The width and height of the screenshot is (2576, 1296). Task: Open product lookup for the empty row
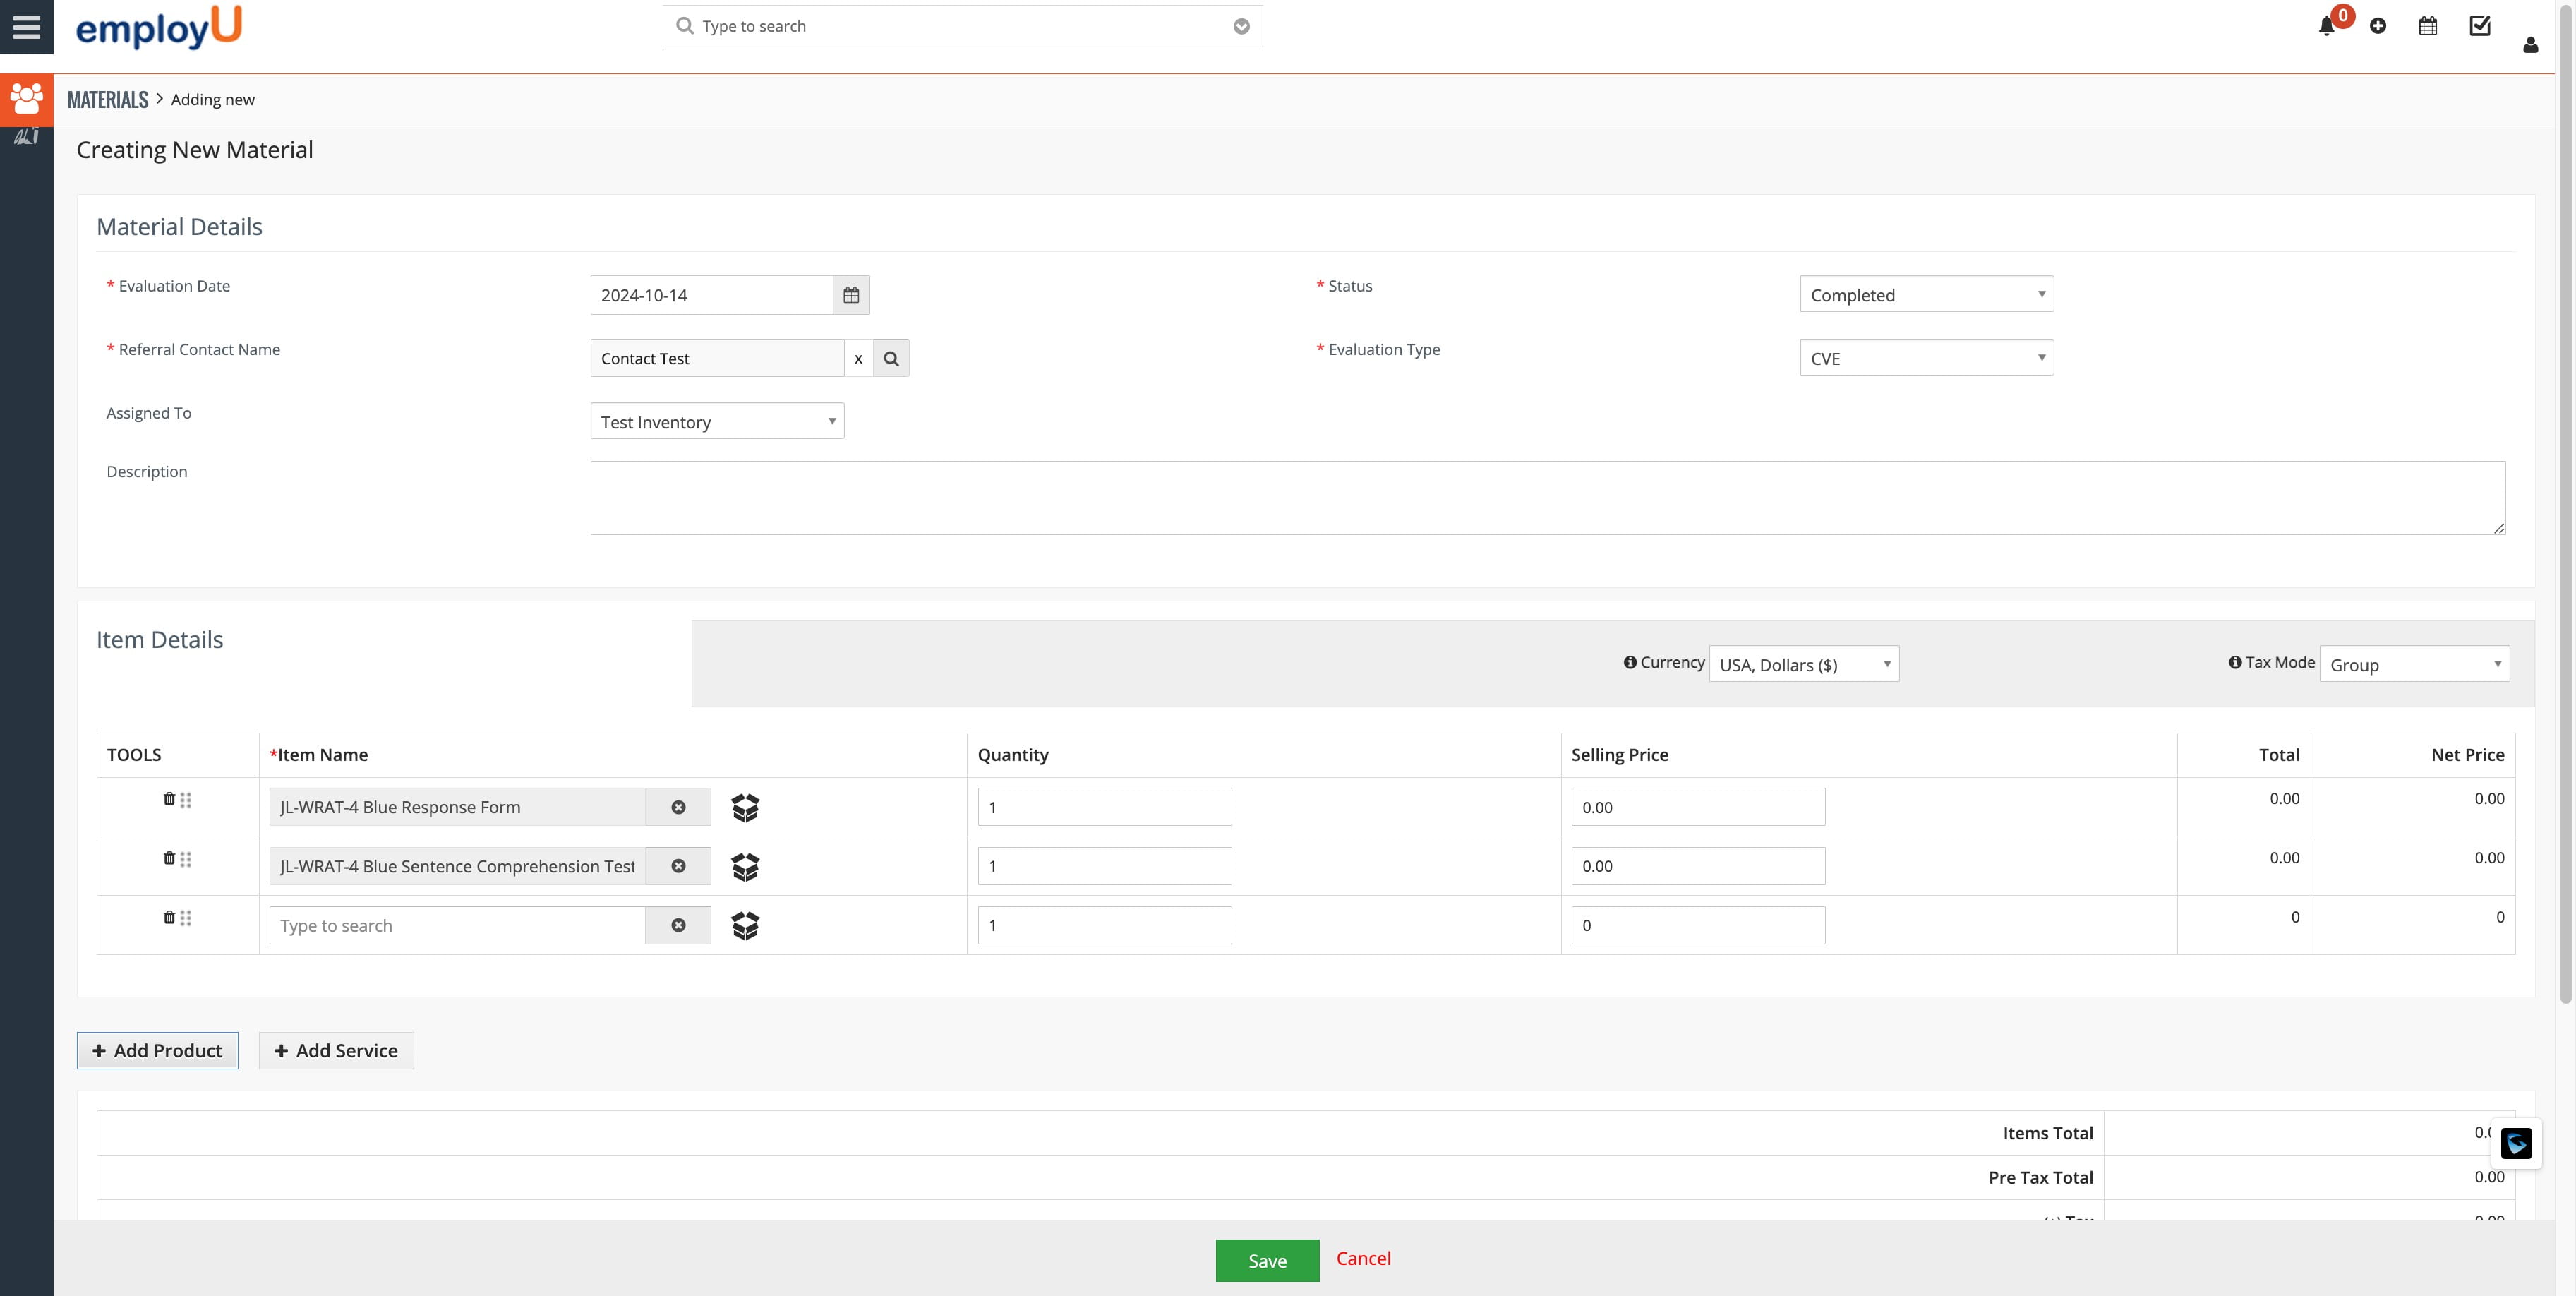745,926
